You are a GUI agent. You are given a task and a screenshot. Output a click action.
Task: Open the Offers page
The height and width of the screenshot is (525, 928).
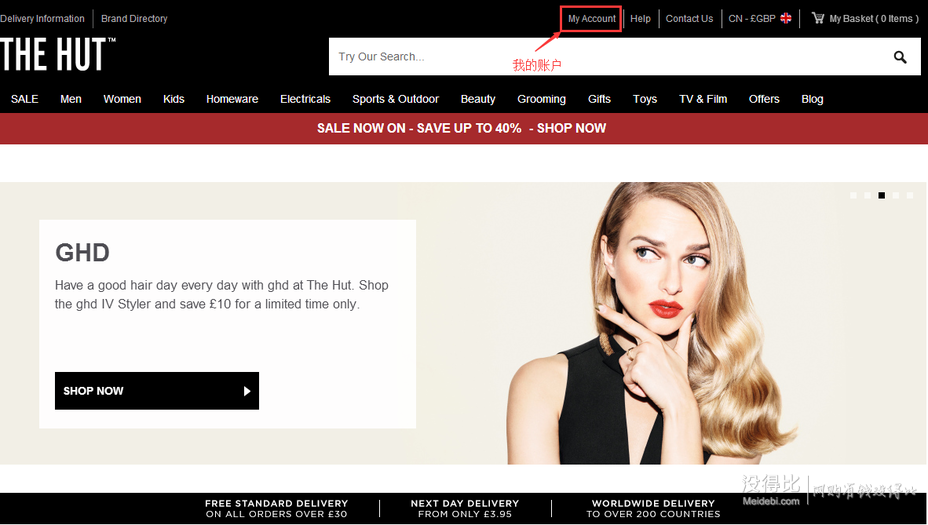763,99
